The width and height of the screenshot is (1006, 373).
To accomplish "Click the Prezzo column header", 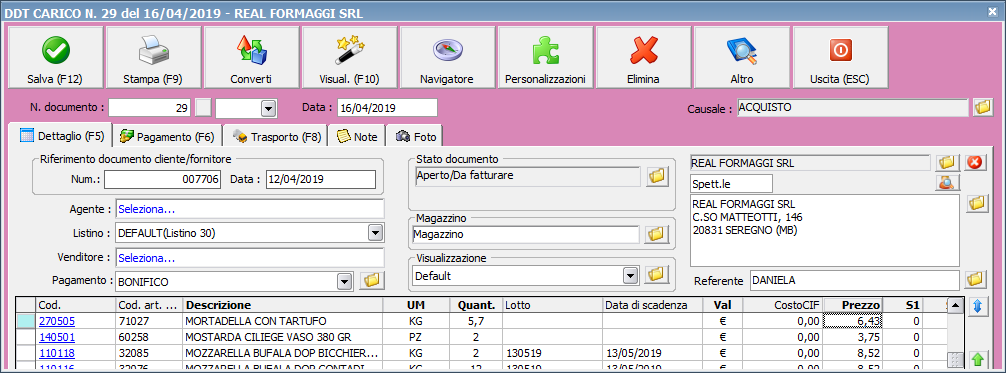I will tap(853, 304).
